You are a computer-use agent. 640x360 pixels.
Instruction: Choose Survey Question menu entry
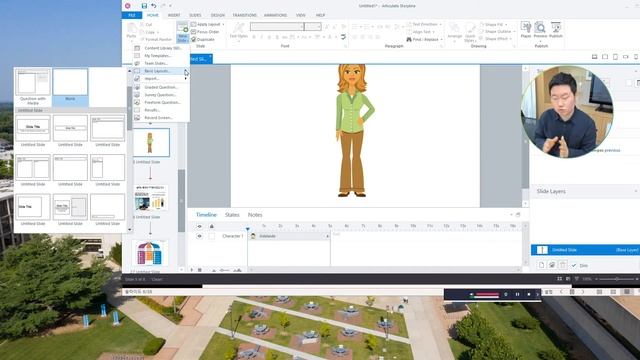161,95
